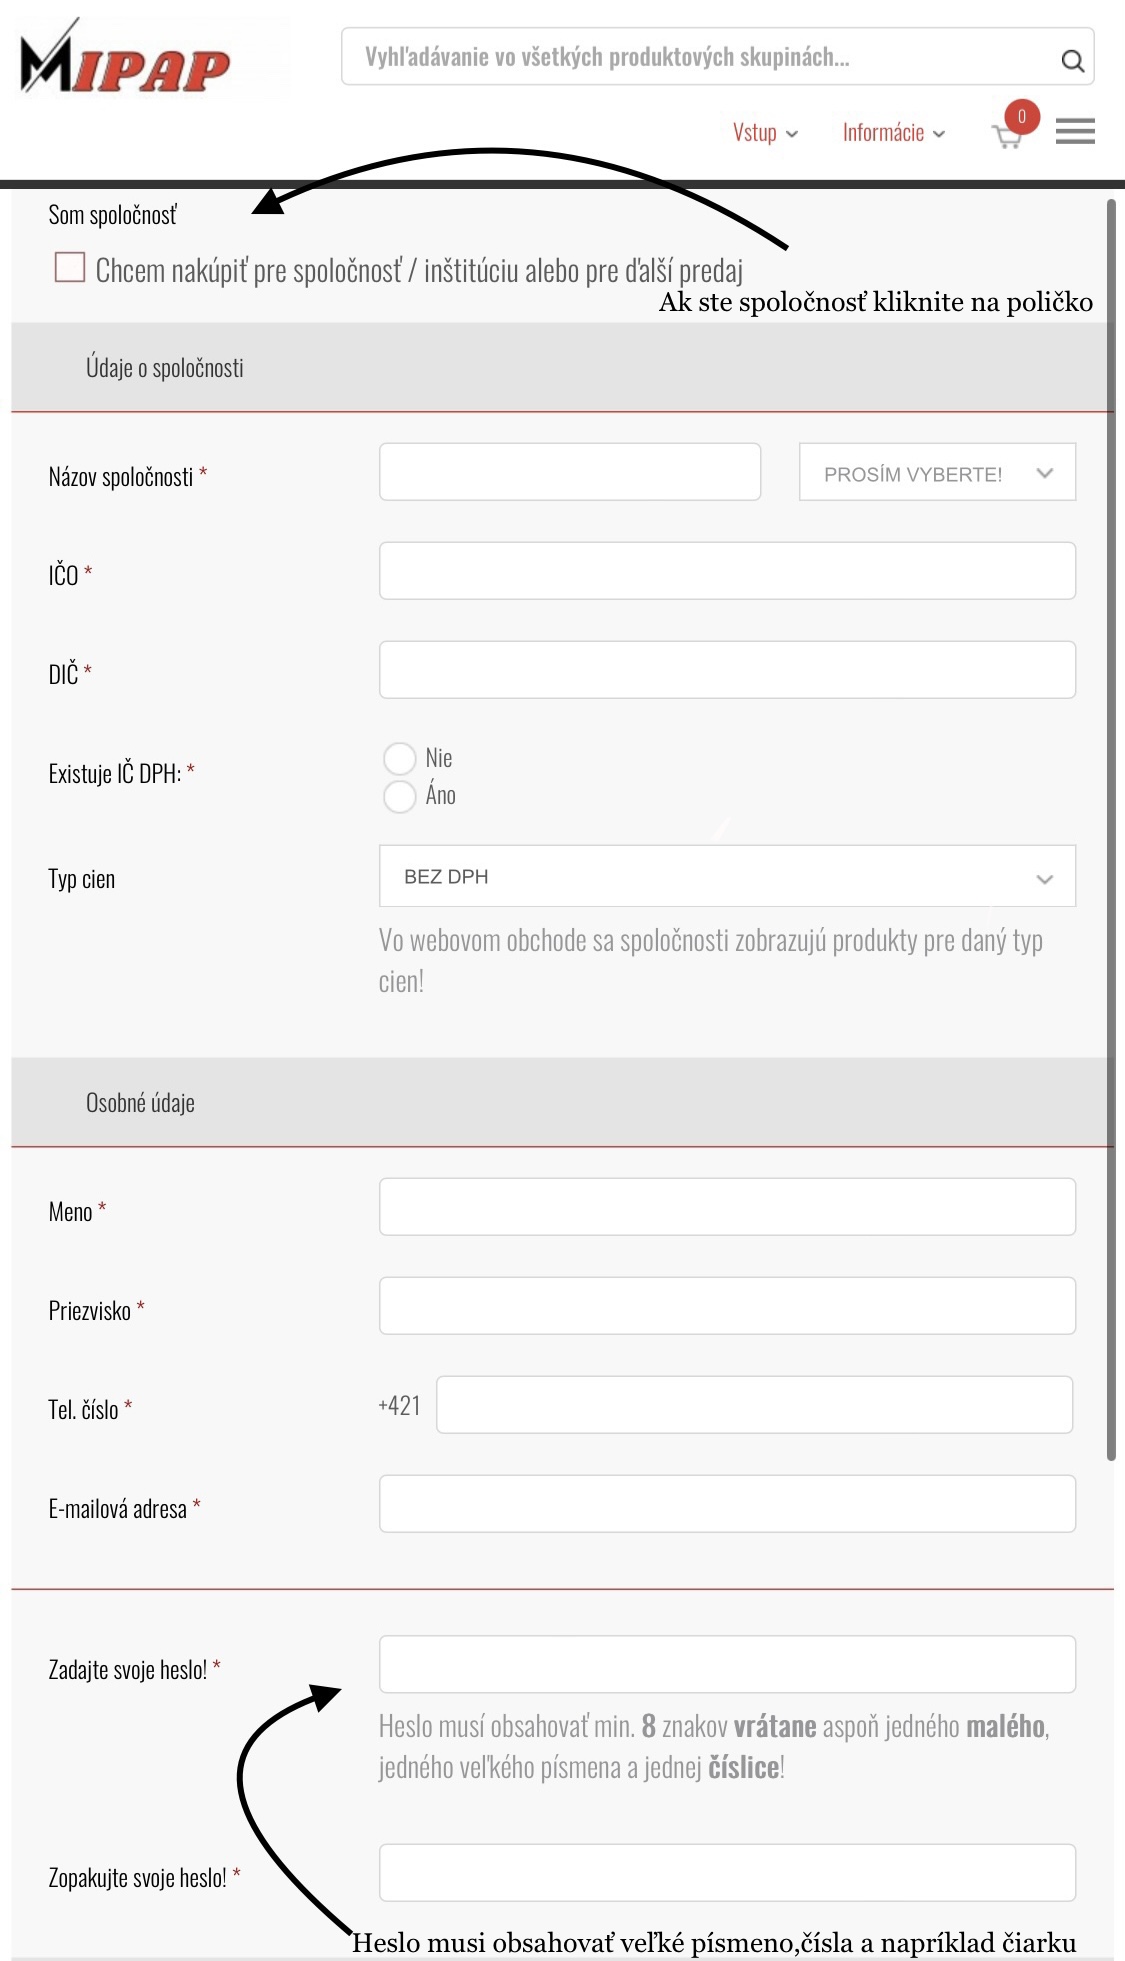Screen dimensions: 1125x1961
Task: Focus the telephone number field
Action: pyautogui.click(x=754, y=1405)
